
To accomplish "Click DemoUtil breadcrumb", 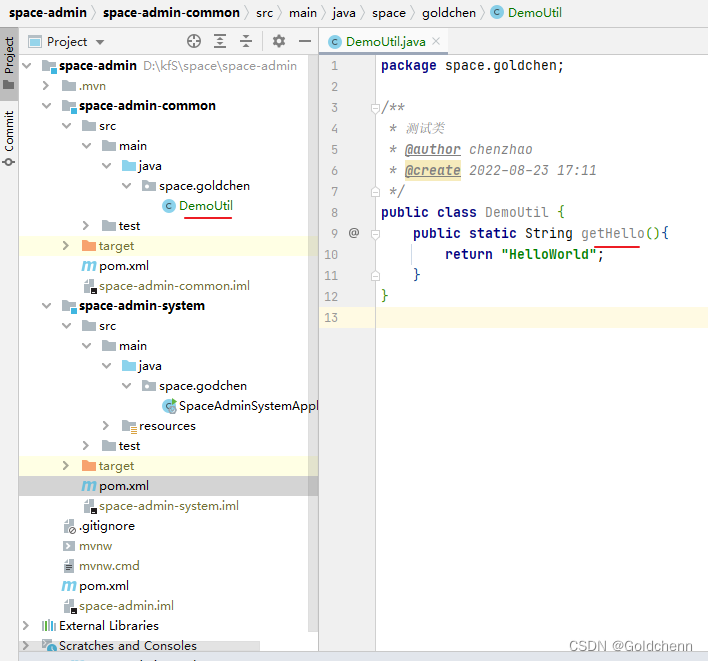I will coord(535,13).
